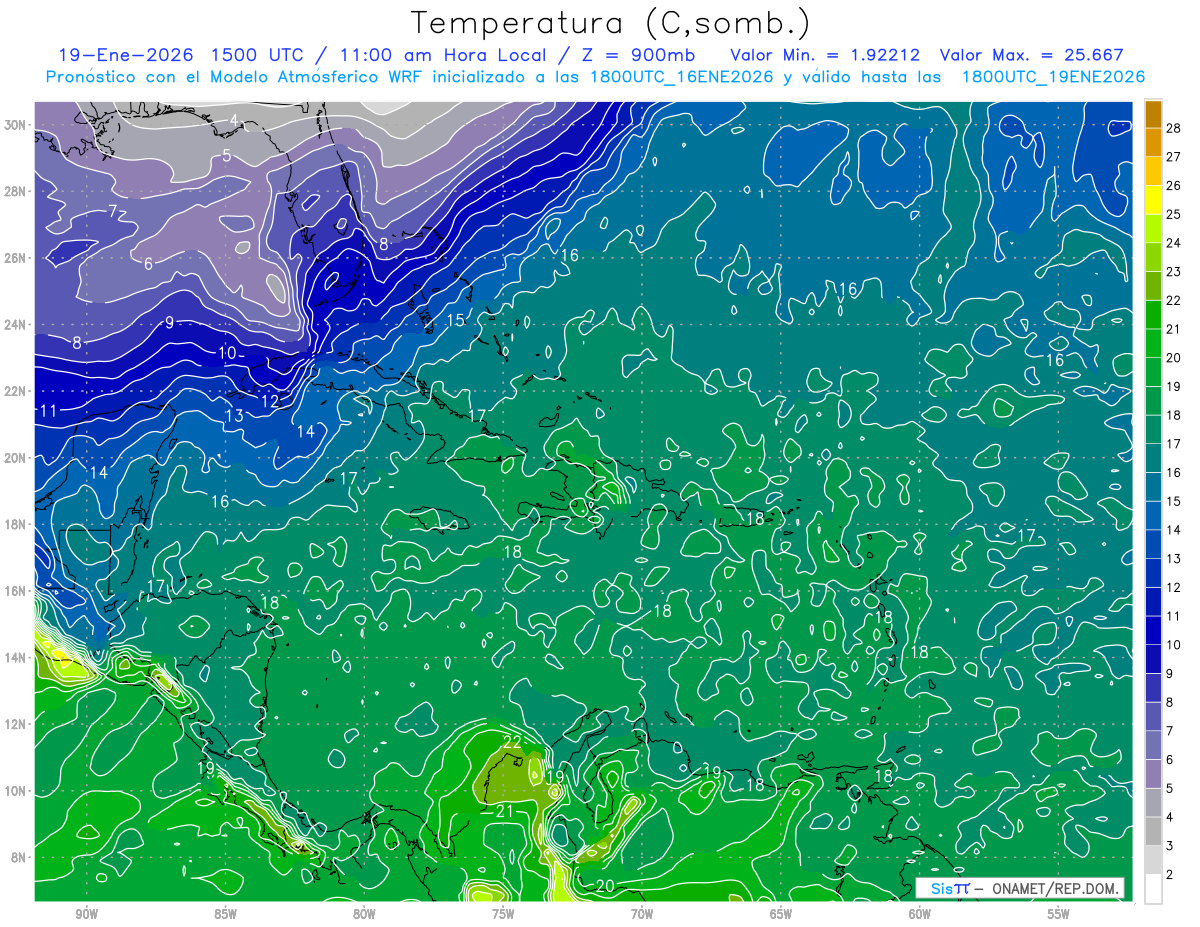
Task: Click the "60W" longitude axis label
Action: (x=920, y=914)
